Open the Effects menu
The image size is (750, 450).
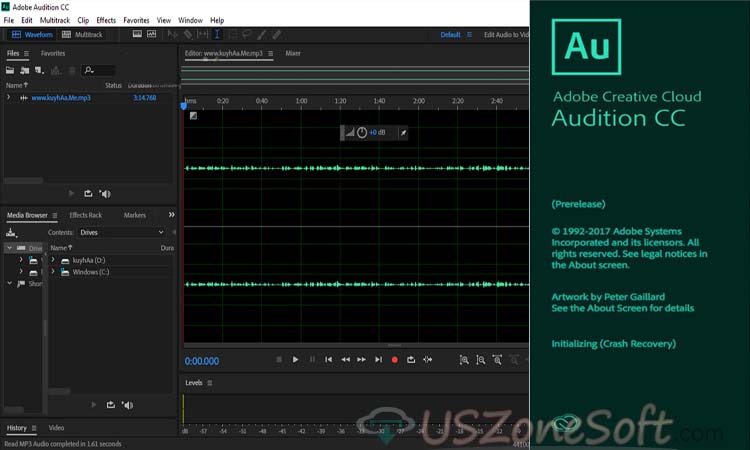tap(106, 20)
